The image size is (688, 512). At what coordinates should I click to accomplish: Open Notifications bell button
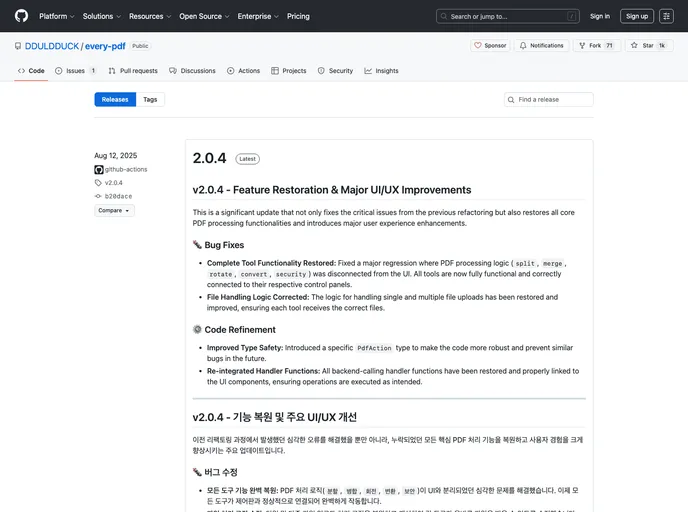pyautogui.click(x=541, y=46)
